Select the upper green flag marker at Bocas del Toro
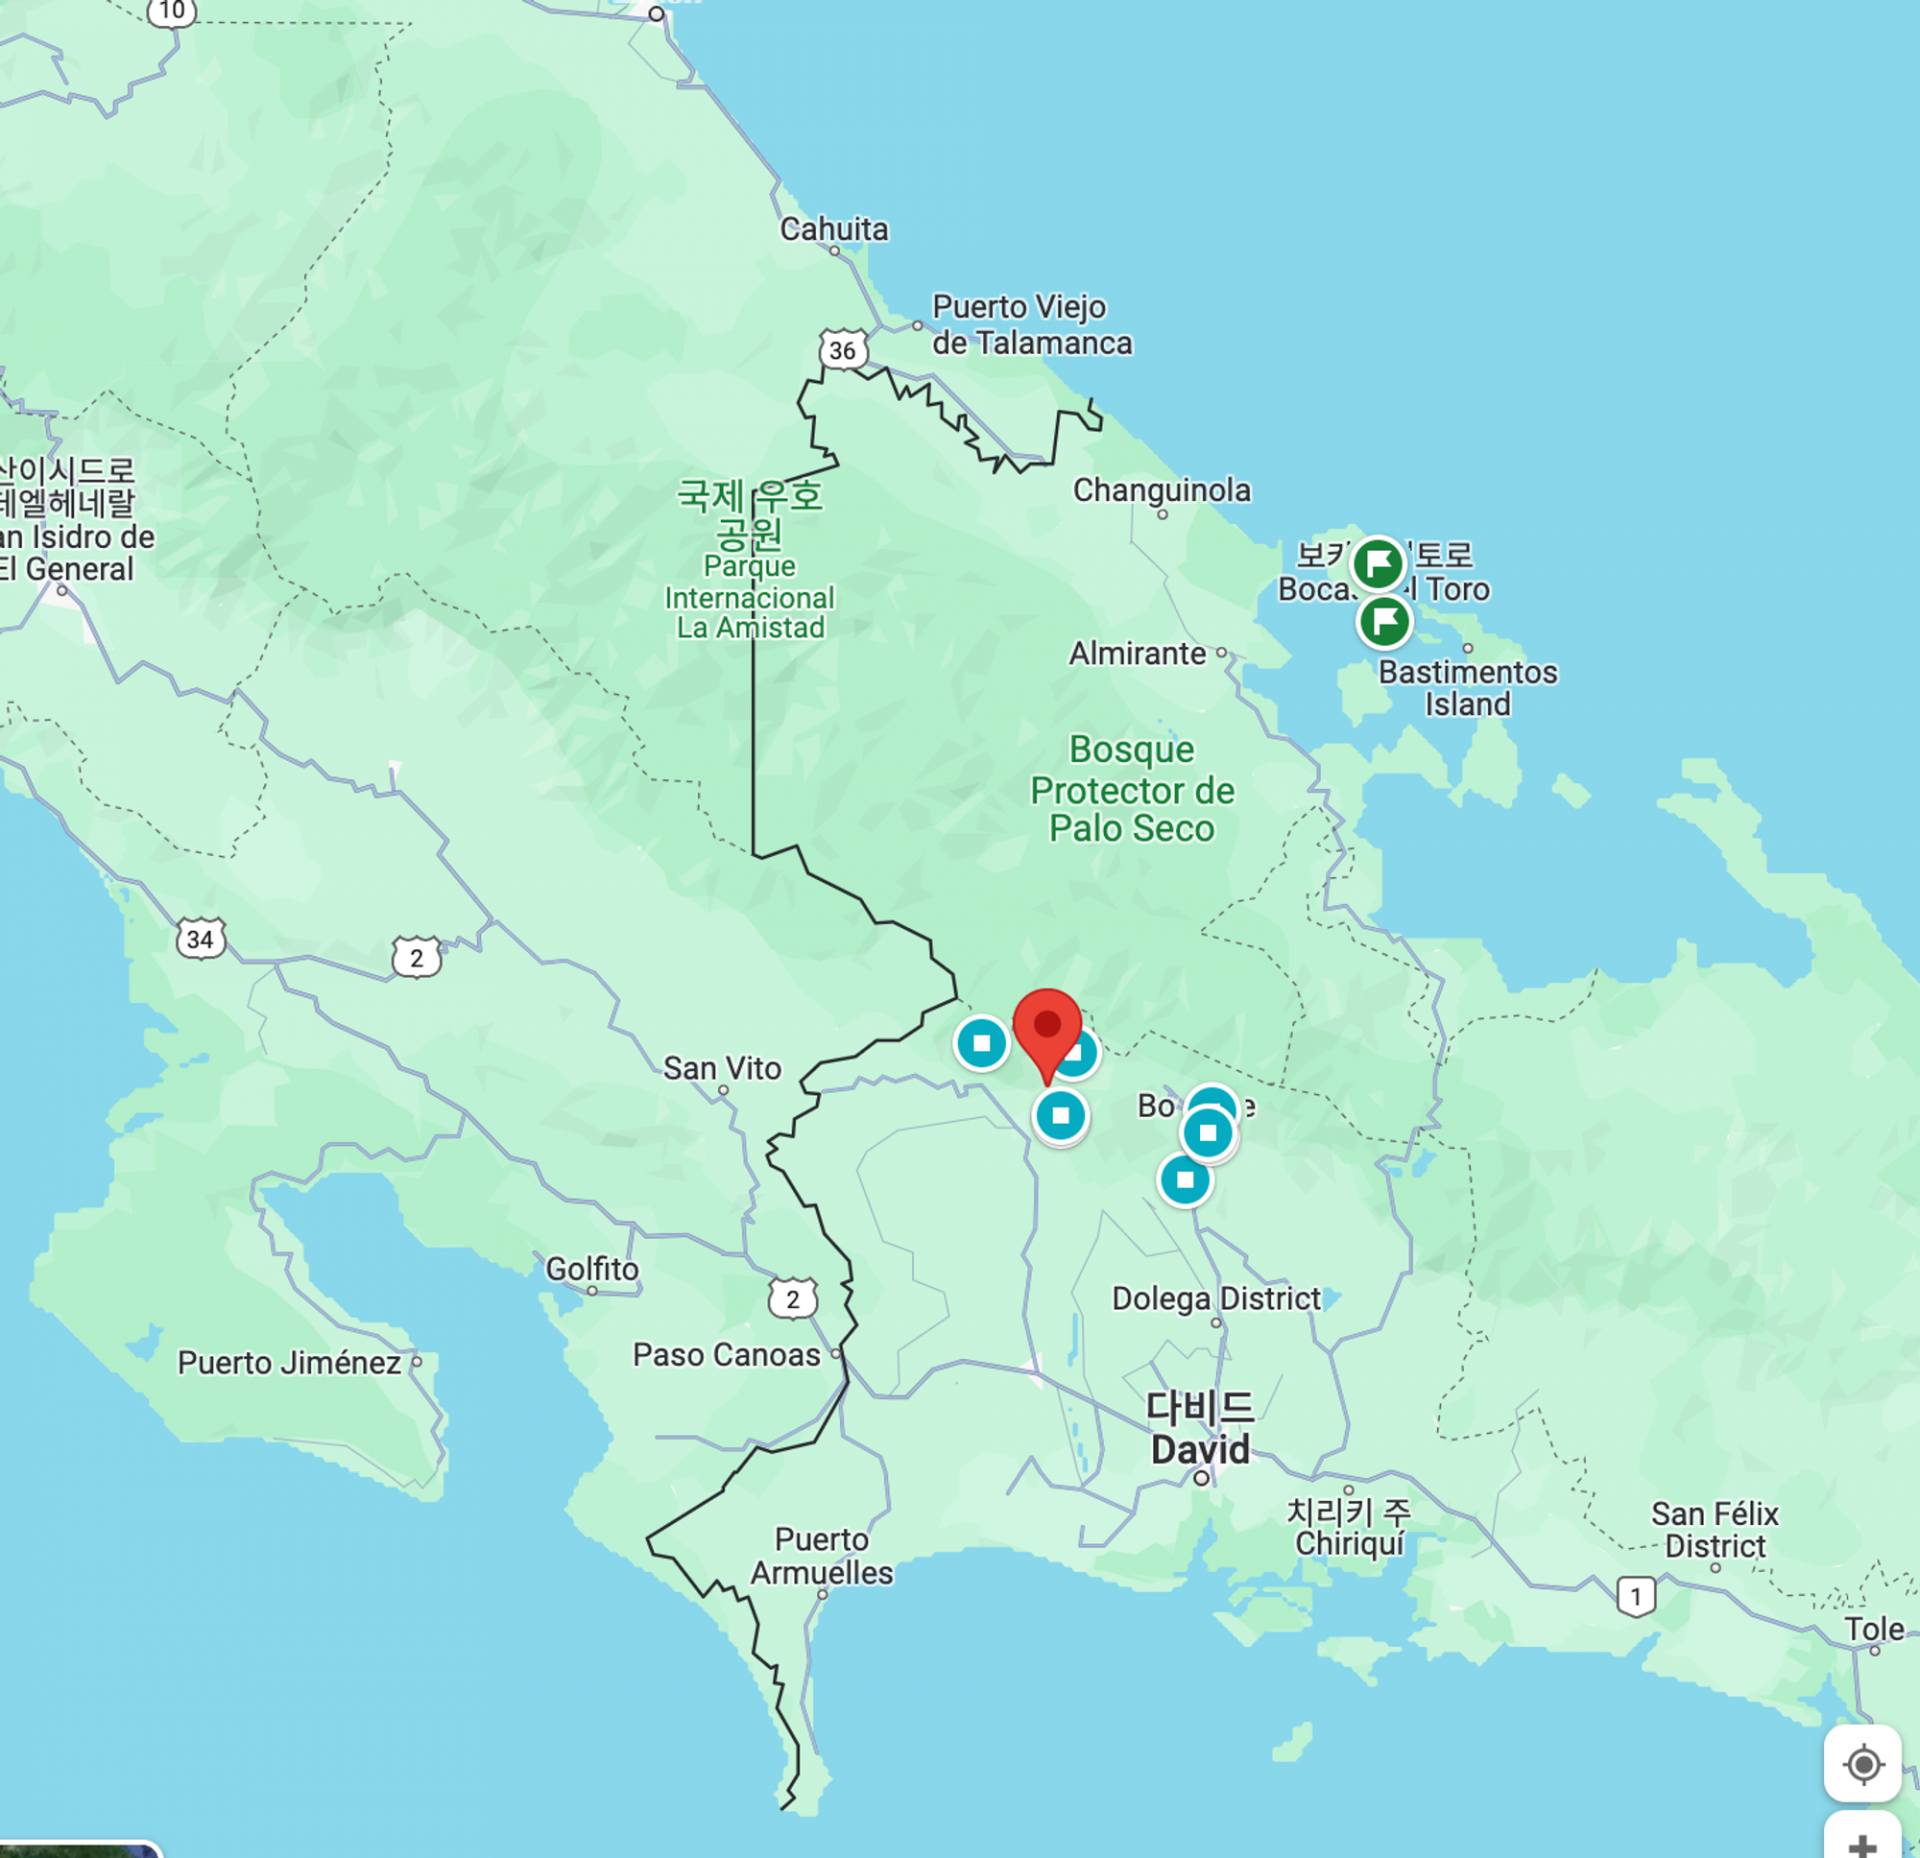 [1378, 563]
